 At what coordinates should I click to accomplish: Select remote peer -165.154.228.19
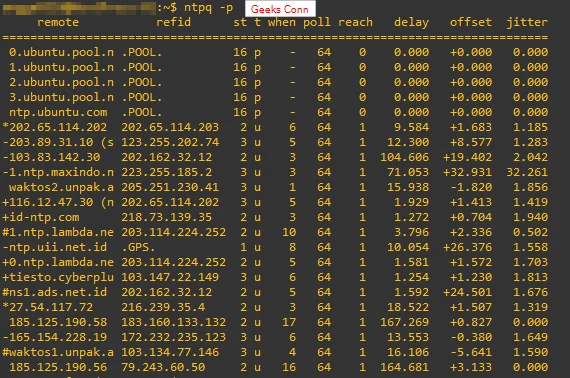[55, 337]
